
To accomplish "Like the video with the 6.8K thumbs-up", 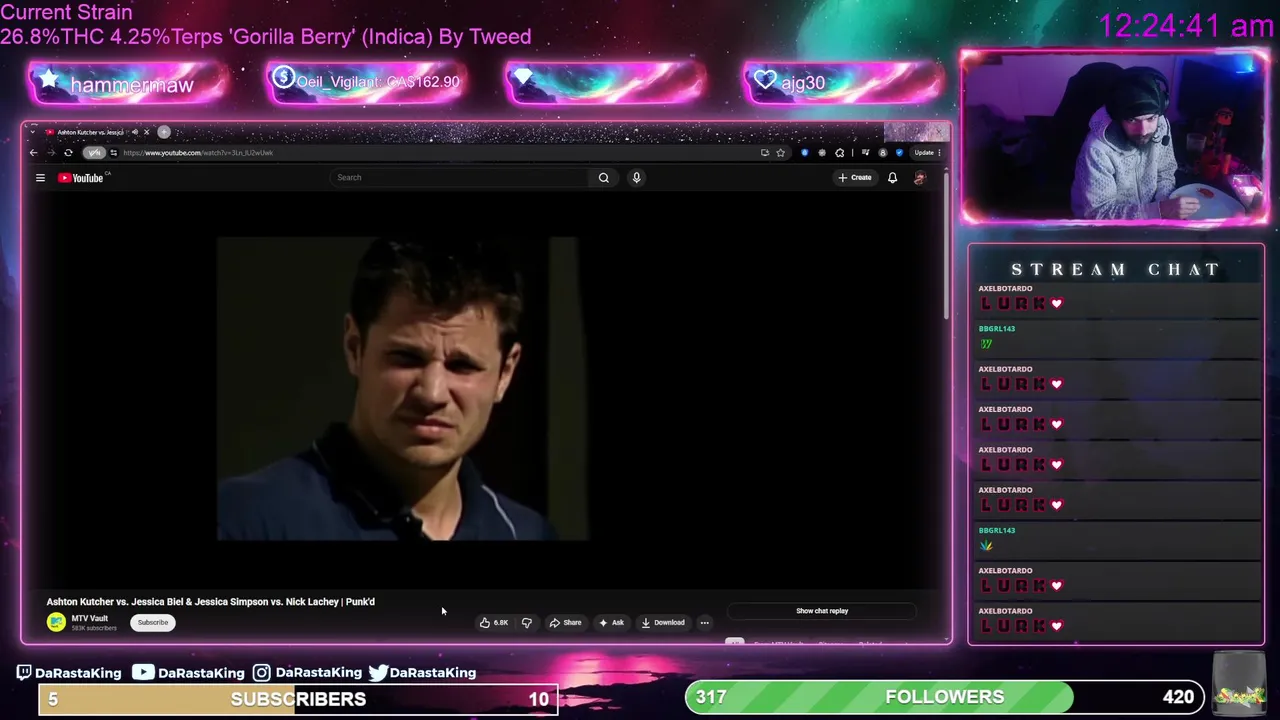I will pos(494,623).
